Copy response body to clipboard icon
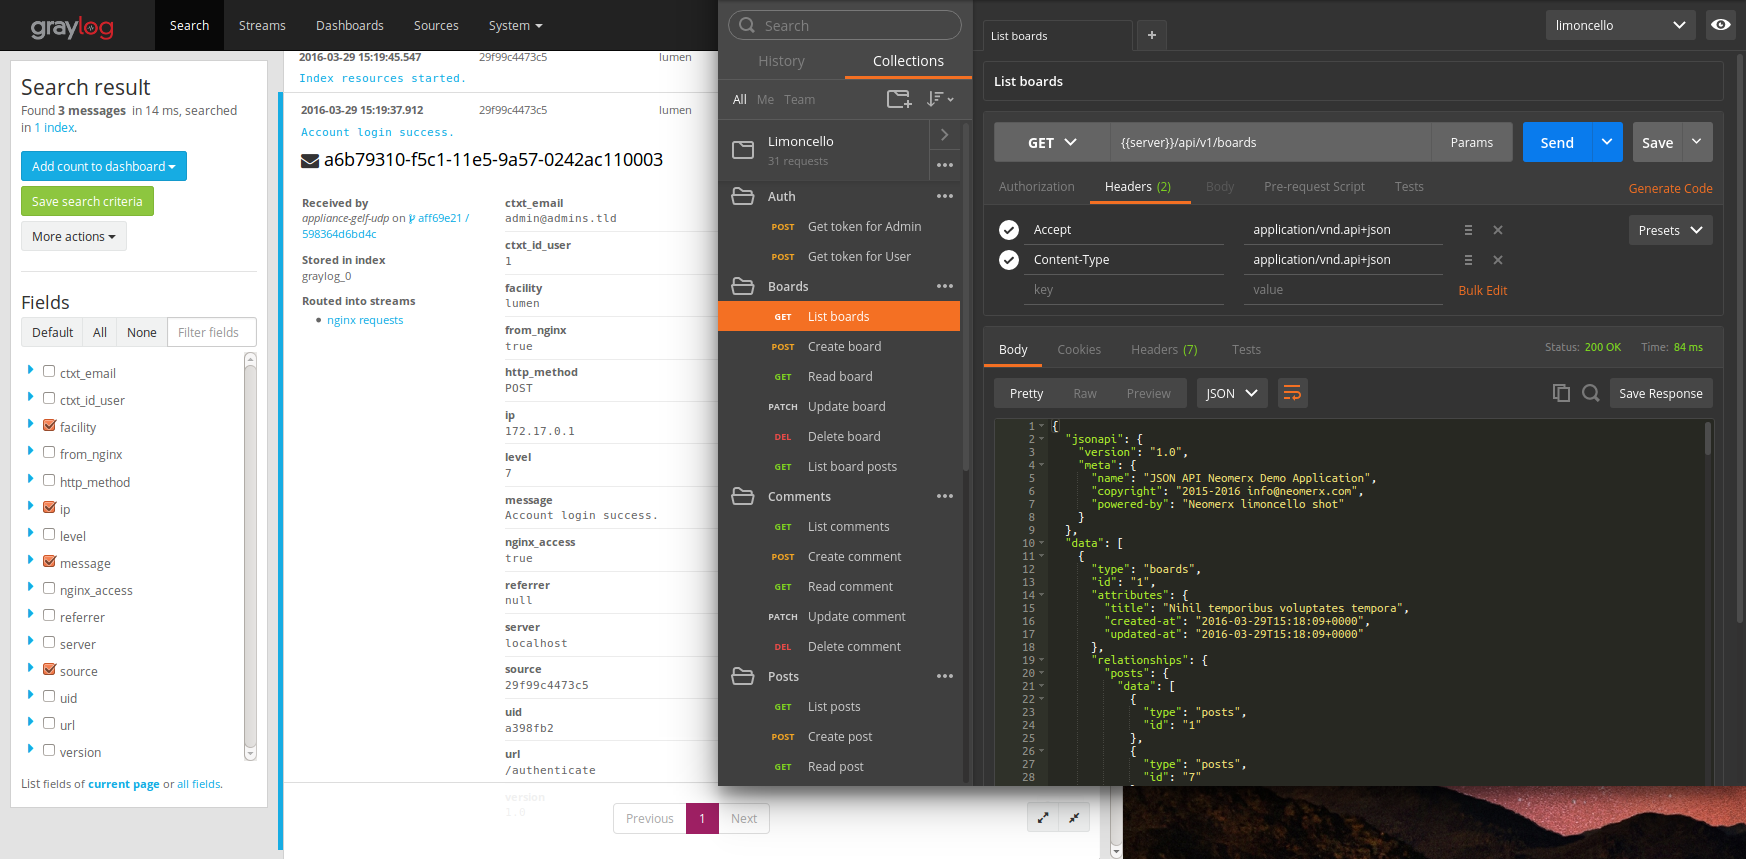The image size is (1746, 859). [x=1561, y=393]
